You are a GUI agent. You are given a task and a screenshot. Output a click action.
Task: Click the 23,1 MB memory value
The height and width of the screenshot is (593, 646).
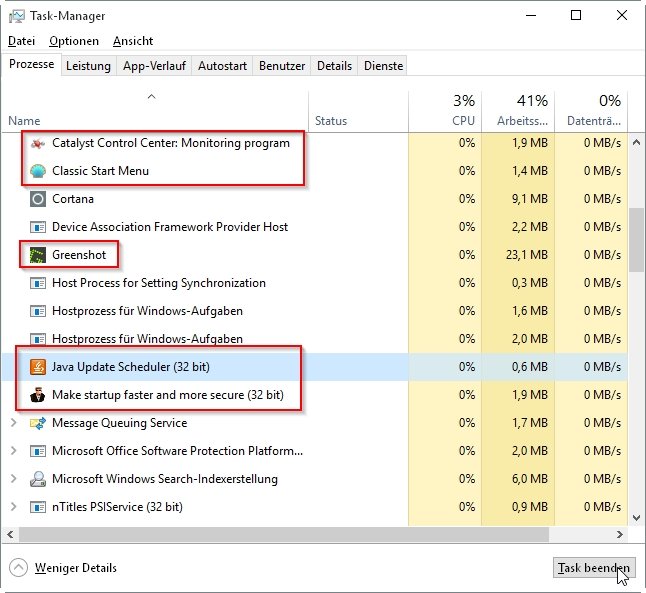coord(527,255)
